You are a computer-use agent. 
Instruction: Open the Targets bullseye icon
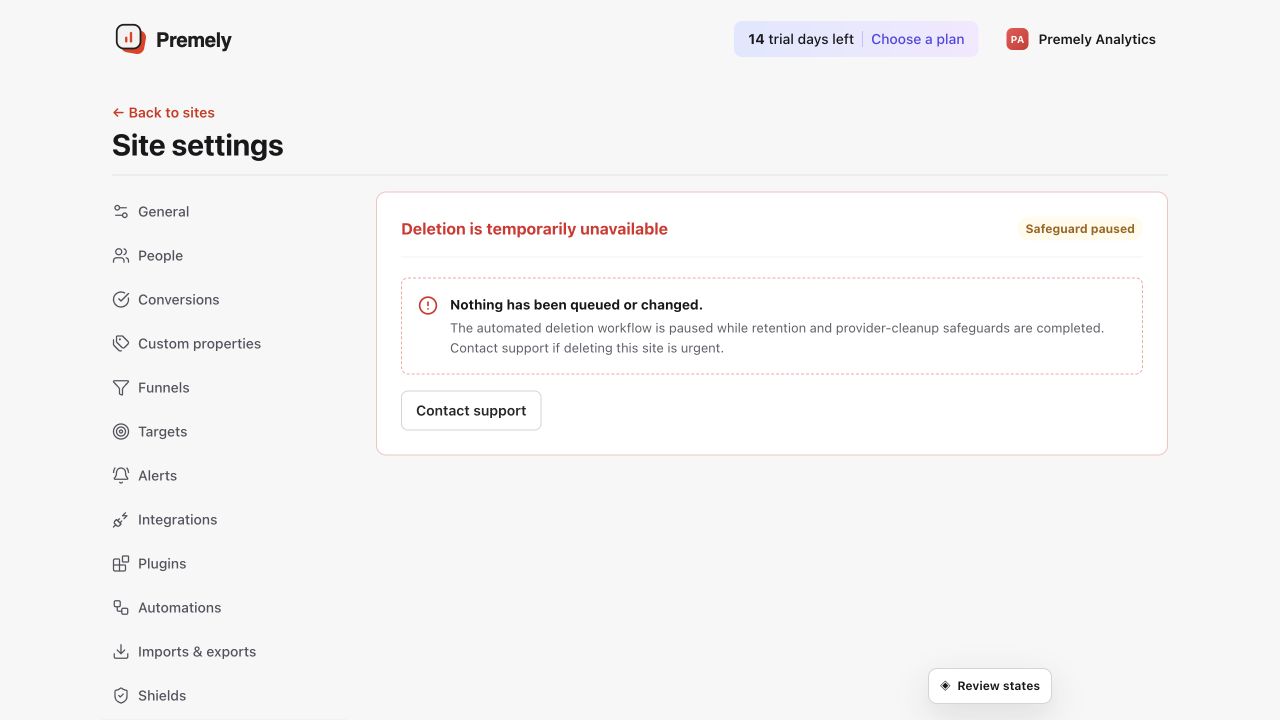[x=121, y=432]
